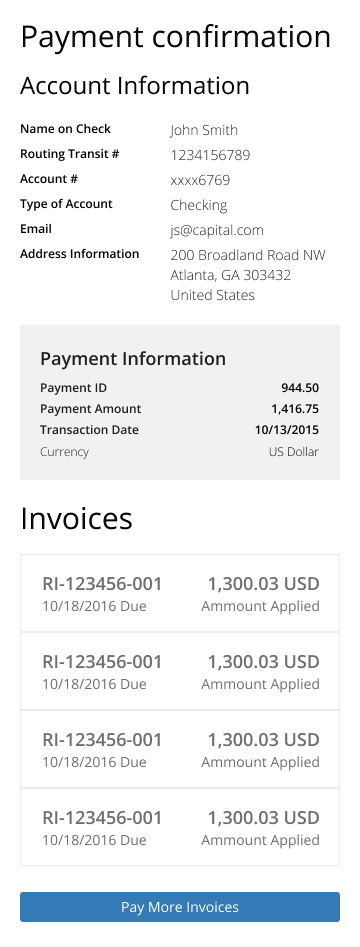Select the Checking account type value
This screenshot has height=947, width=360.
pos(199,205)
